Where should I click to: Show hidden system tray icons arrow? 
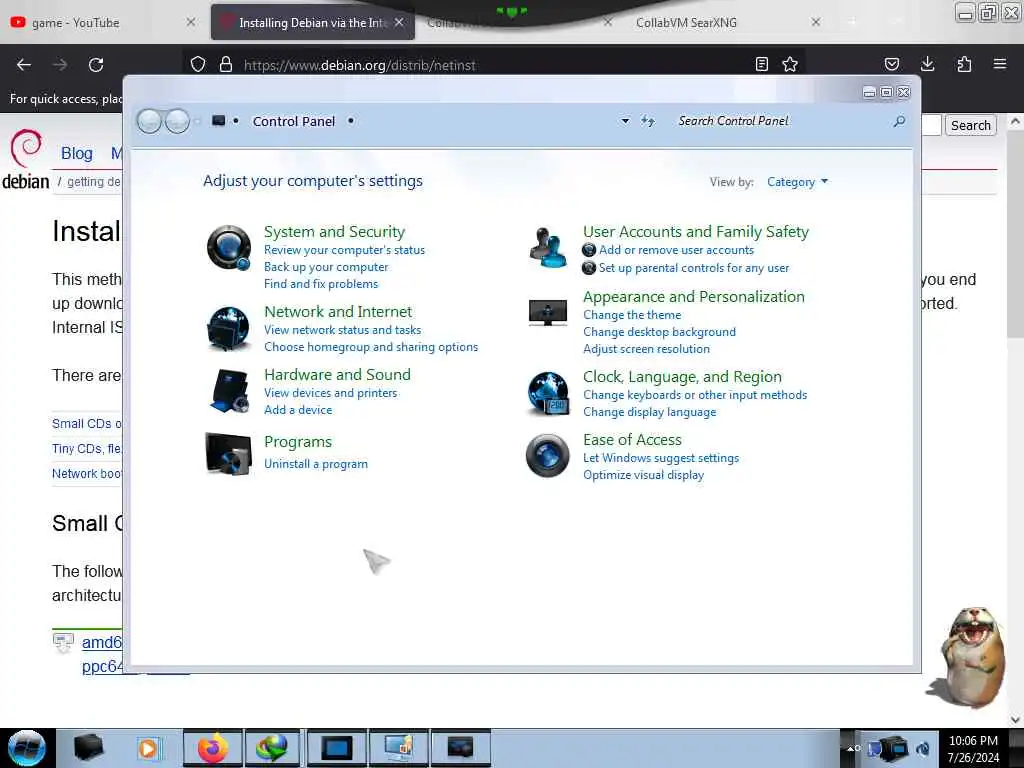pyautogui.click(x=851, y=748)
